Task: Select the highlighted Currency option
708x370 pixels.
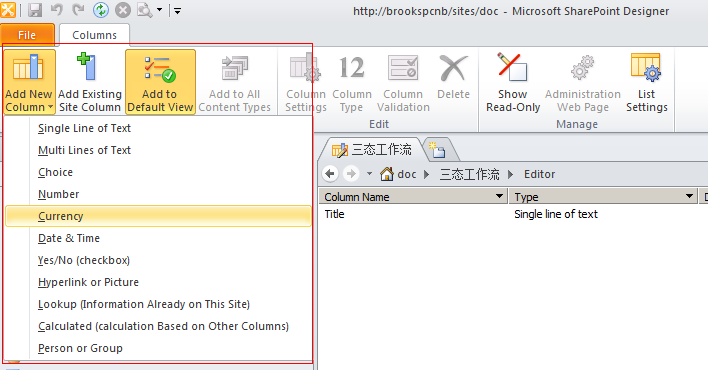Action: (x=158, y=216)
